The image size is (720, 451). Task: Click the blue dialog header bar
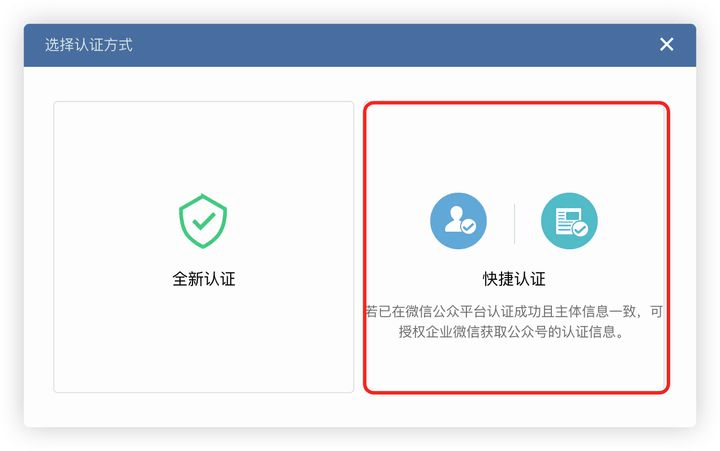360,45
